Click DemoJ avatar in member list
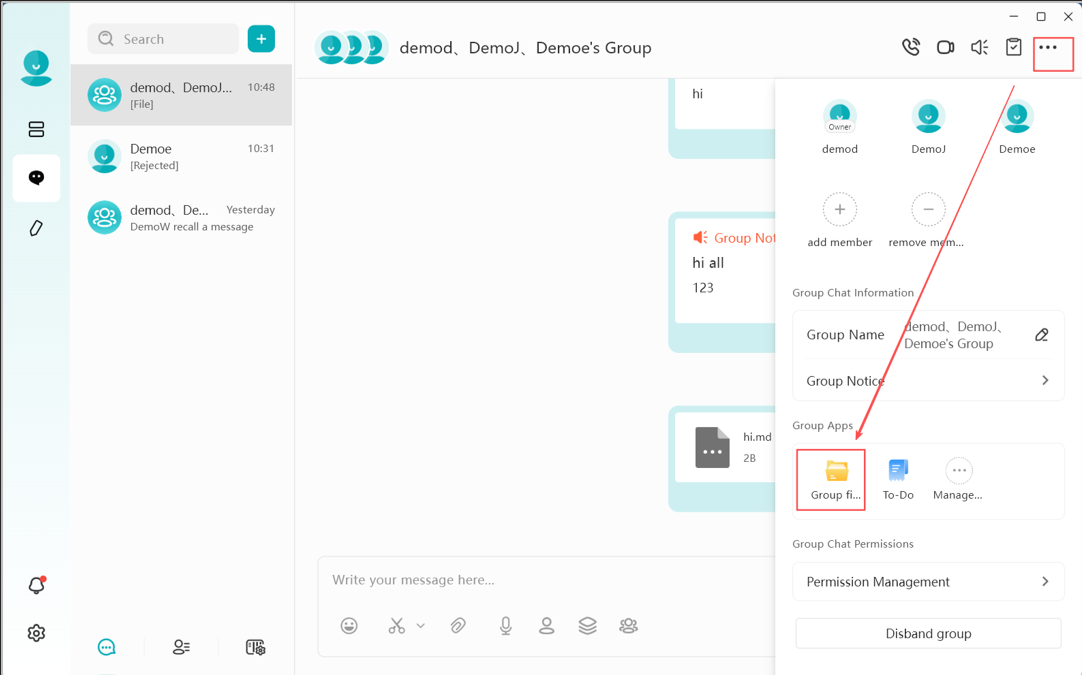The width and height of the screenshot is (1082, 675). 928,116
